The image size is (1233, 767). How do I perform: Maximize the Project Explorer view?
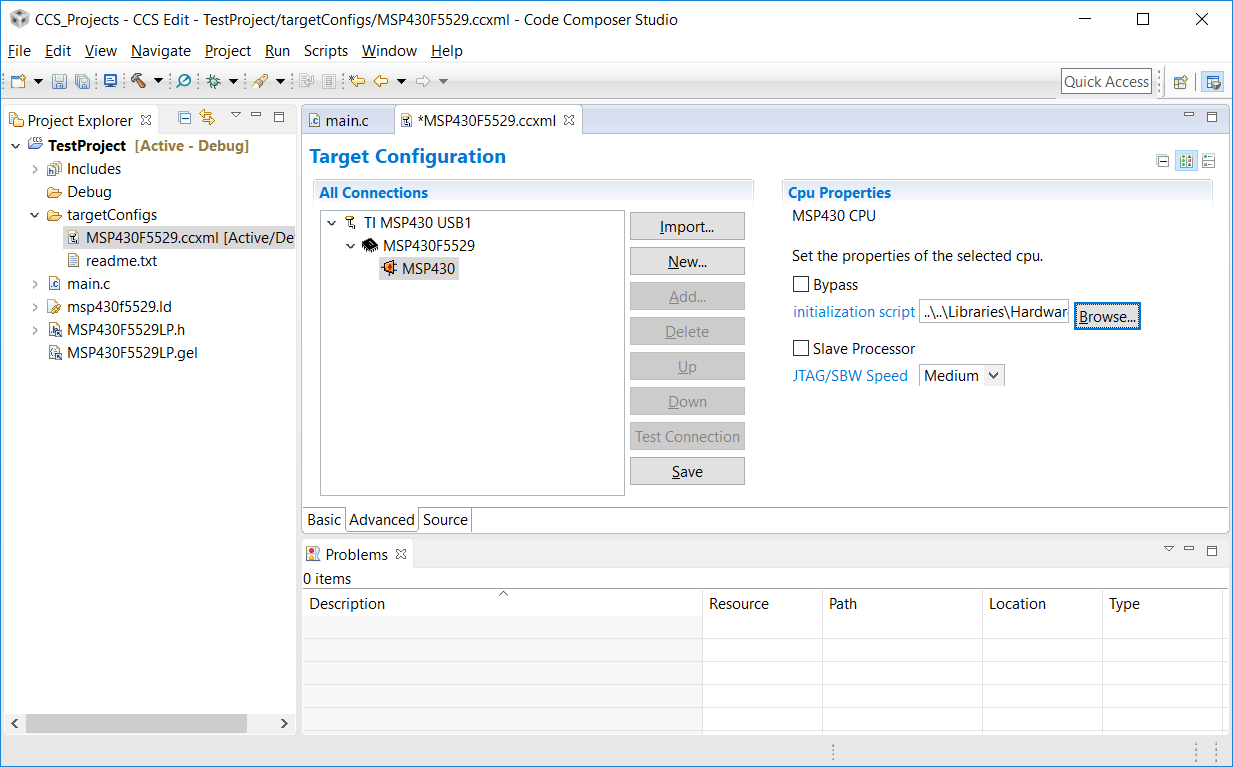tap(279, 117)
